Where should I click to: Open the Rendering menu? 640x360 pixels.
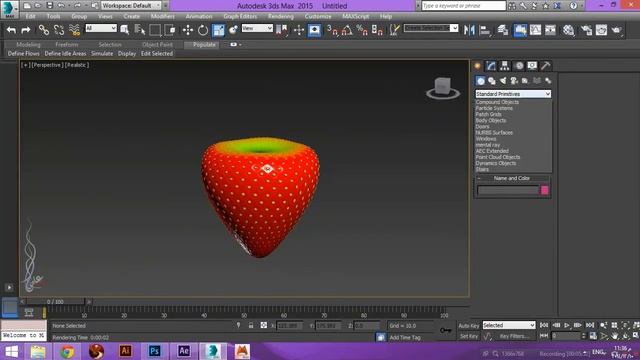click(280, 16)
